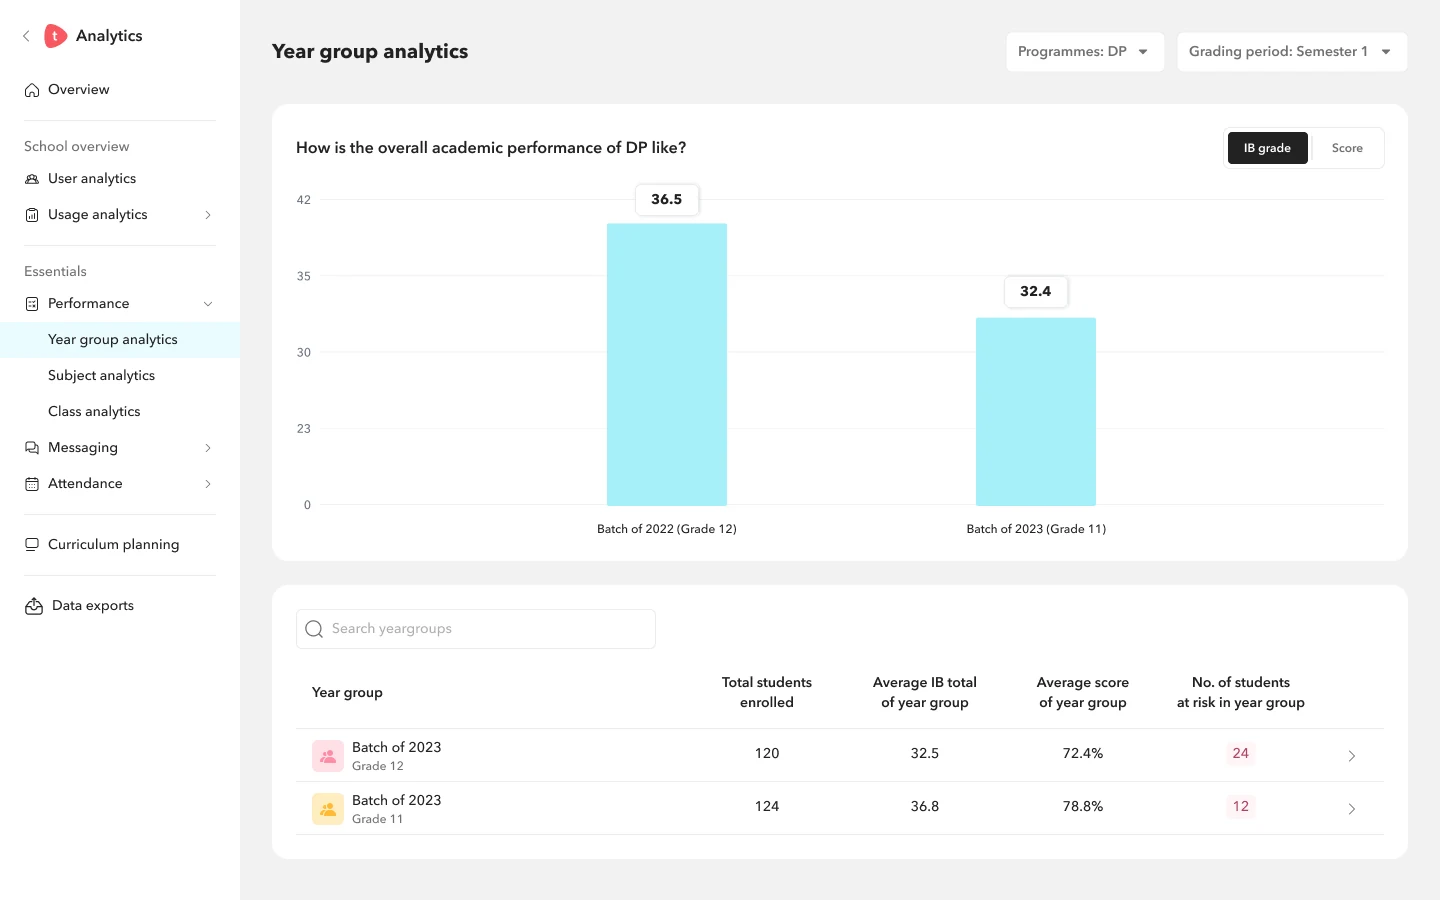This screenshot has width=1440, height=900.
Task: Open Grade 12 row details chevron
Action: [1352, 756]
